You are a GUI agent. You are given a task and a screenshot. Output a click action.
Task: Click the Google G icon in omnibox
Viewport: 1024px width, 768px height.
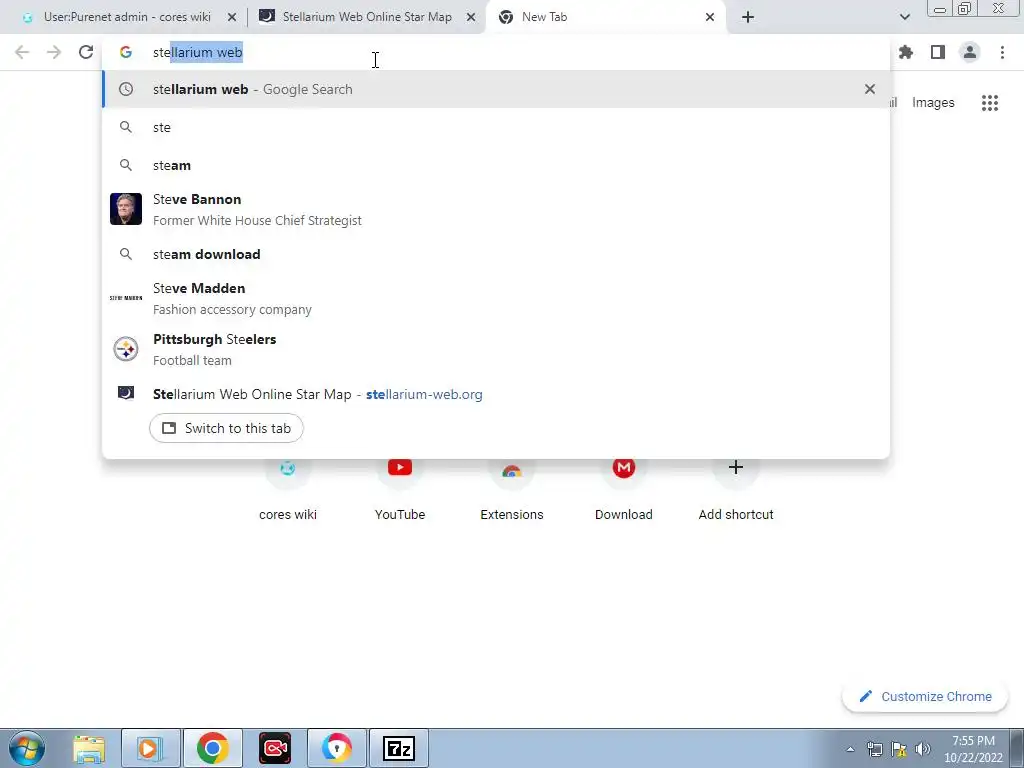point(126,52)
